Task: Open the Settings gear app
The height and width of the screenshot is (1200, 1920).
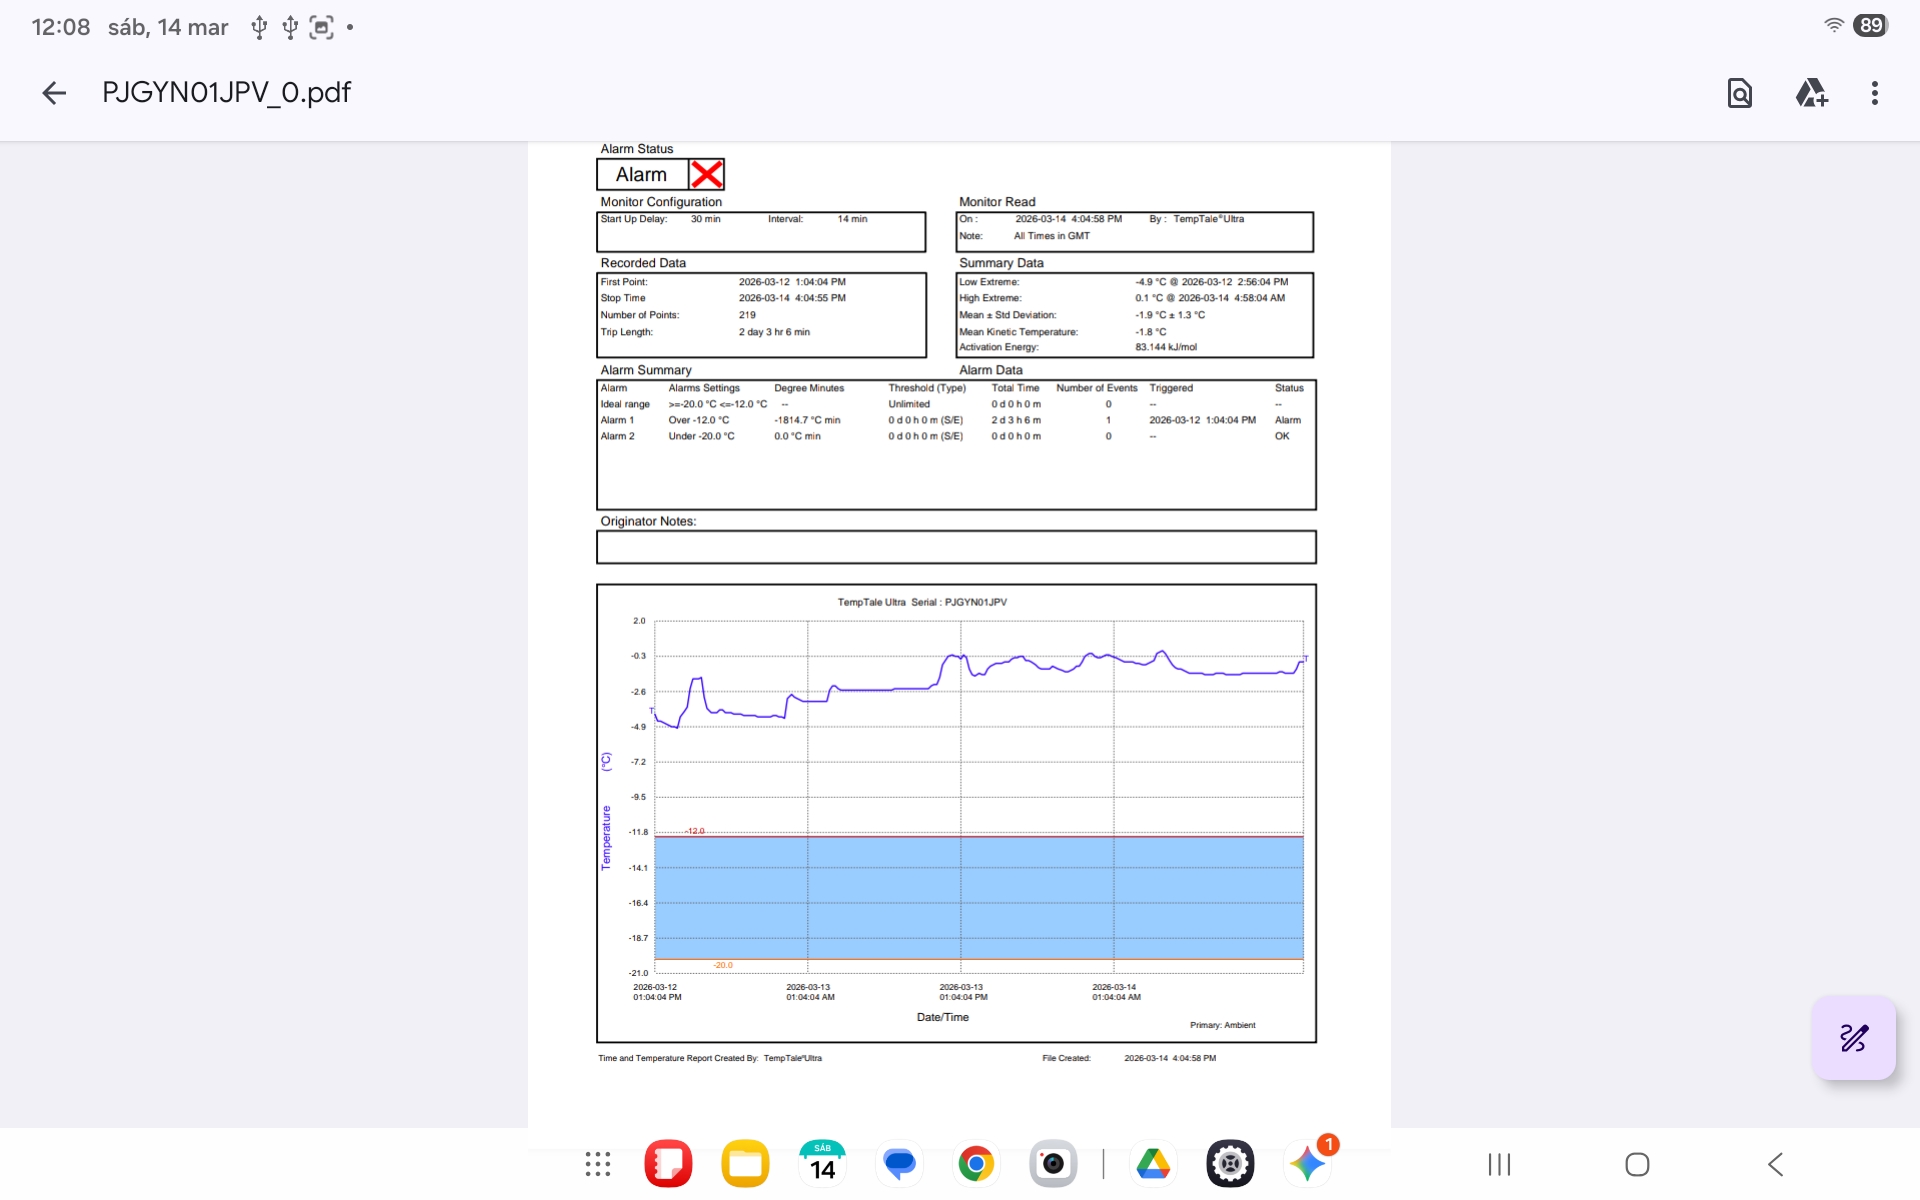Action: (1230, 1164)
